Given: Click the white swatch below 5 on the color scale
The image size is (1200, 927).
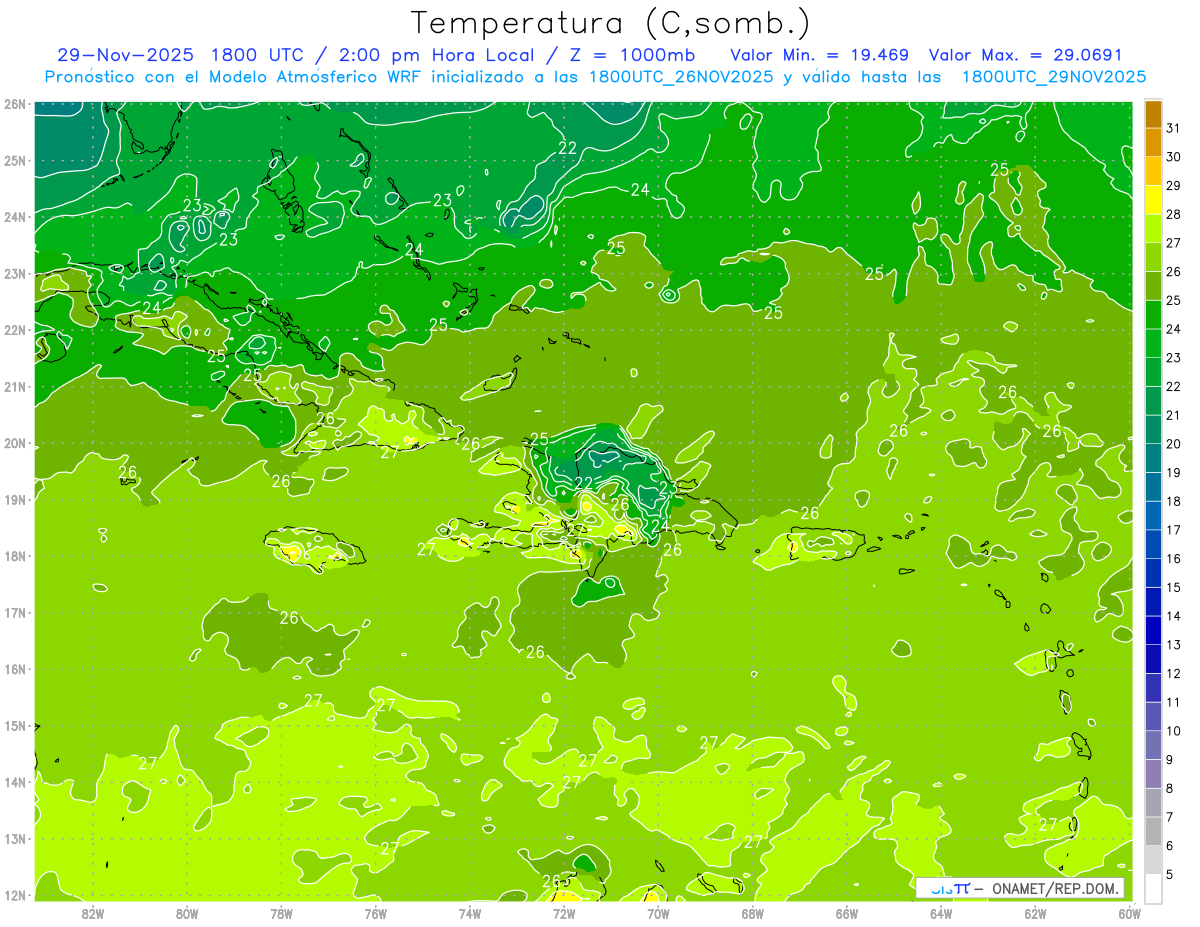Looking at the screenshot, I should tap(1153, 888).
